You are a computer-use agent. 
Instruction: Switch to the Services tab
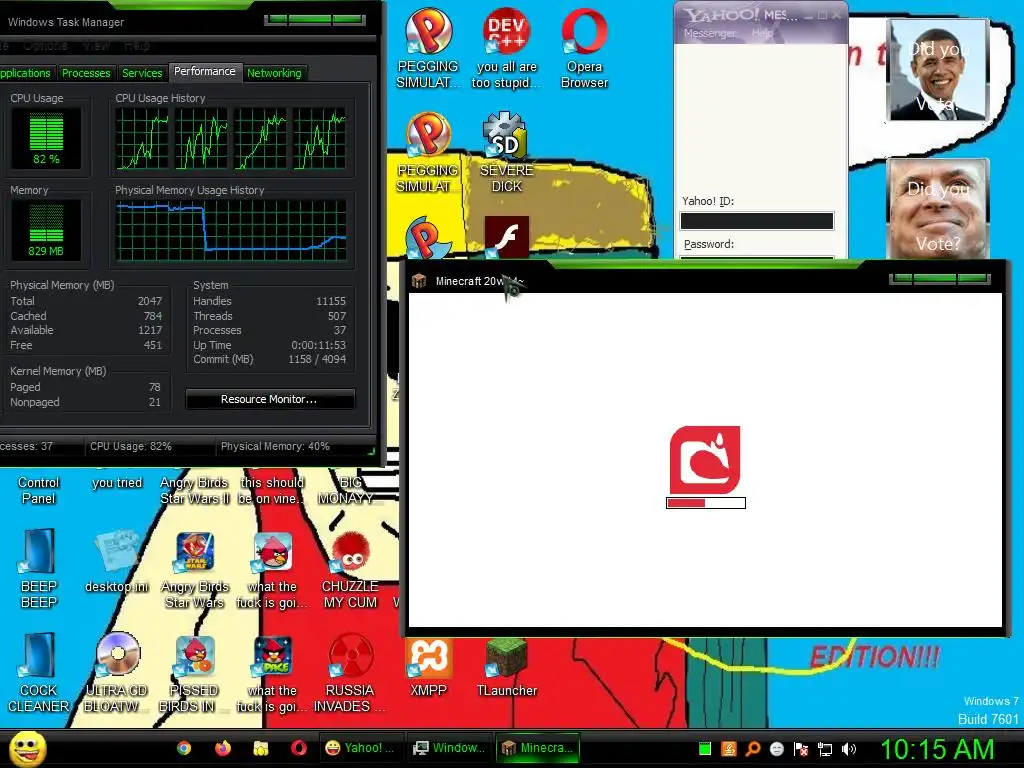coord(142,73)
